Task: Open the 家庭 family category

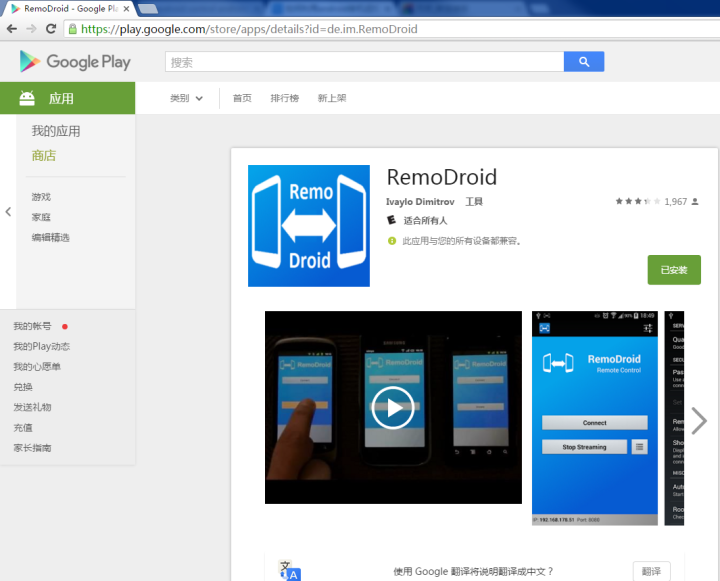Action: (41, 217)
